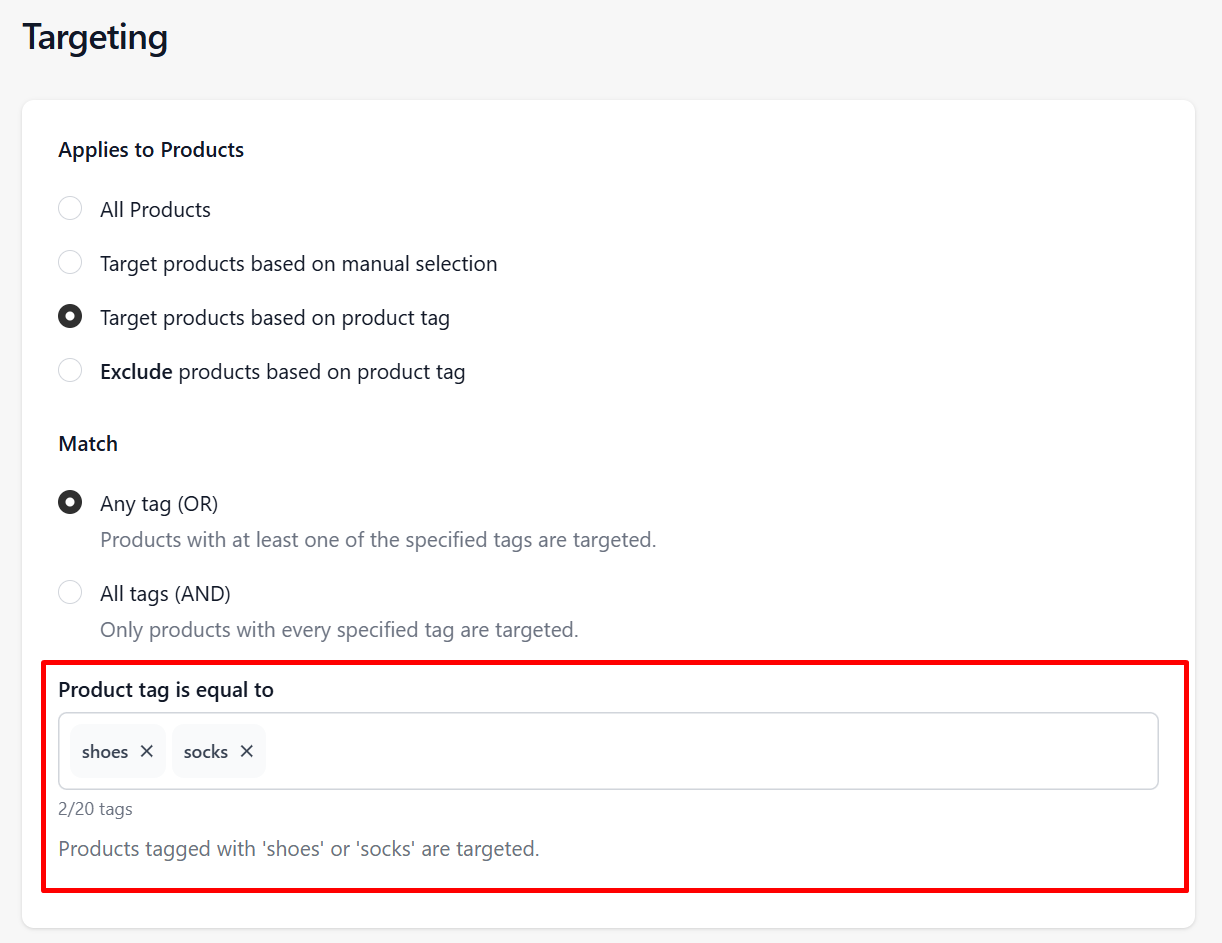Click the 'Products tagged with' summary text

pyautogui.click(x=298, y=849)
